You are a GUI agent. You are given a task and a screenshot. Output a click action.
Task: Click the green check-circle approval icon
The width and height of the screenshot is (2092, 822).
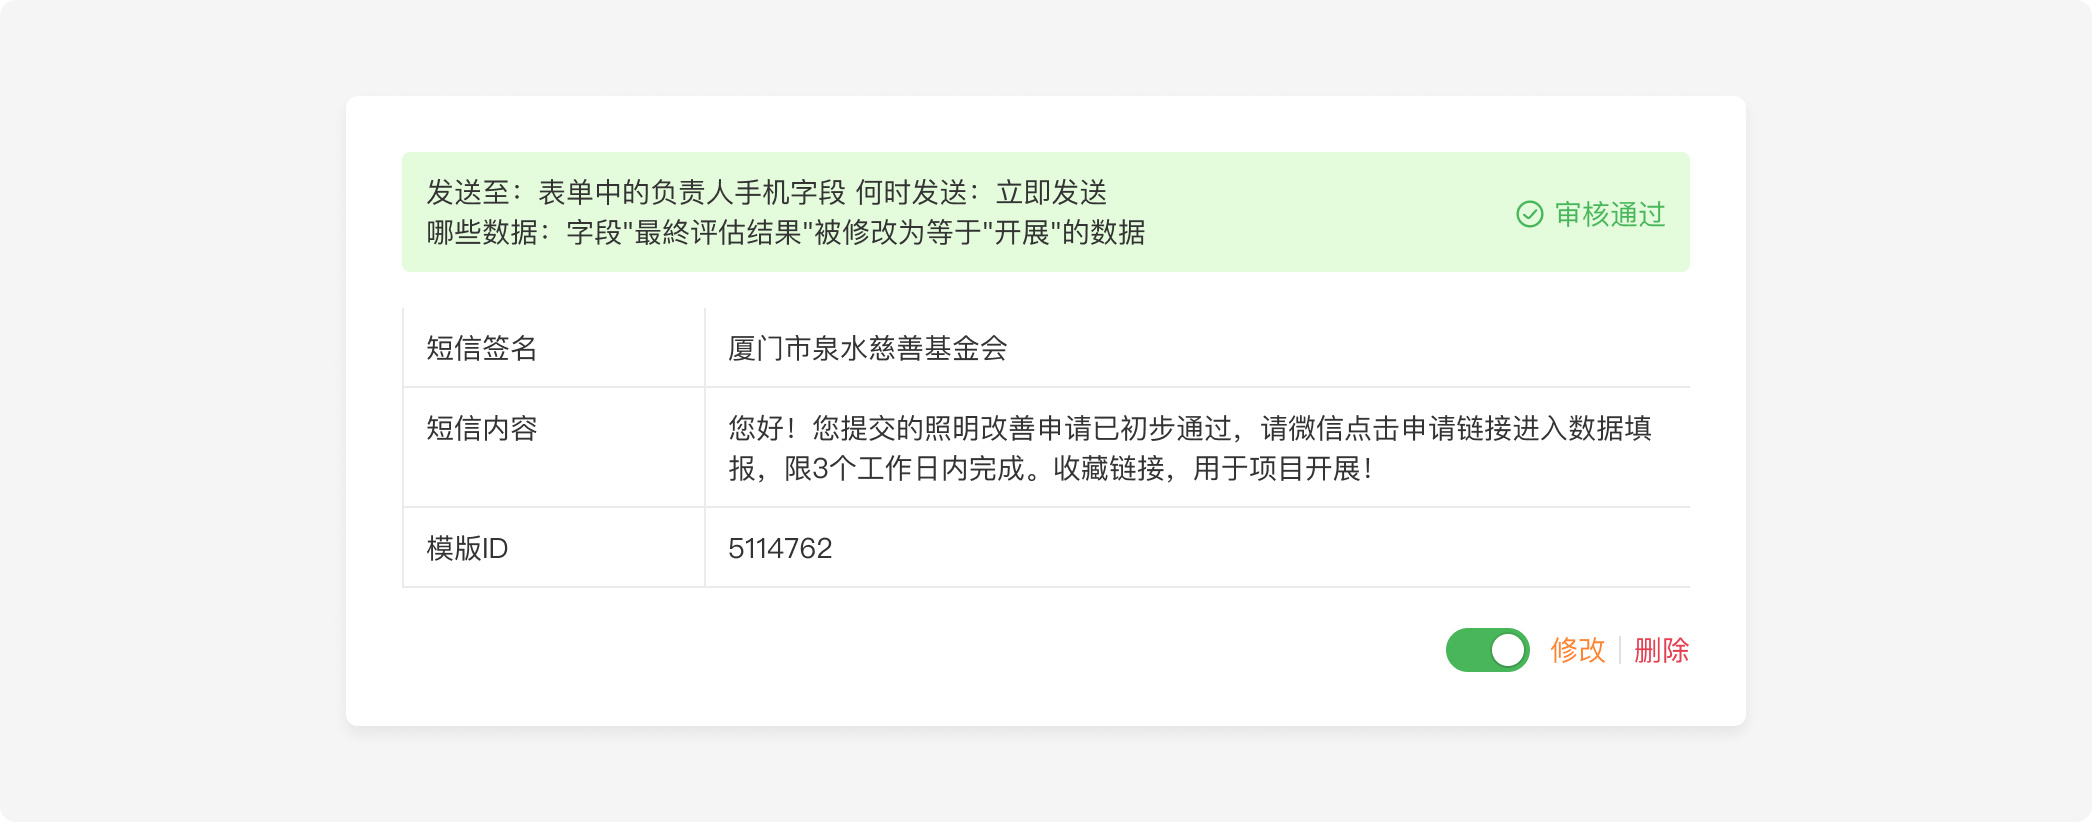1529,214
